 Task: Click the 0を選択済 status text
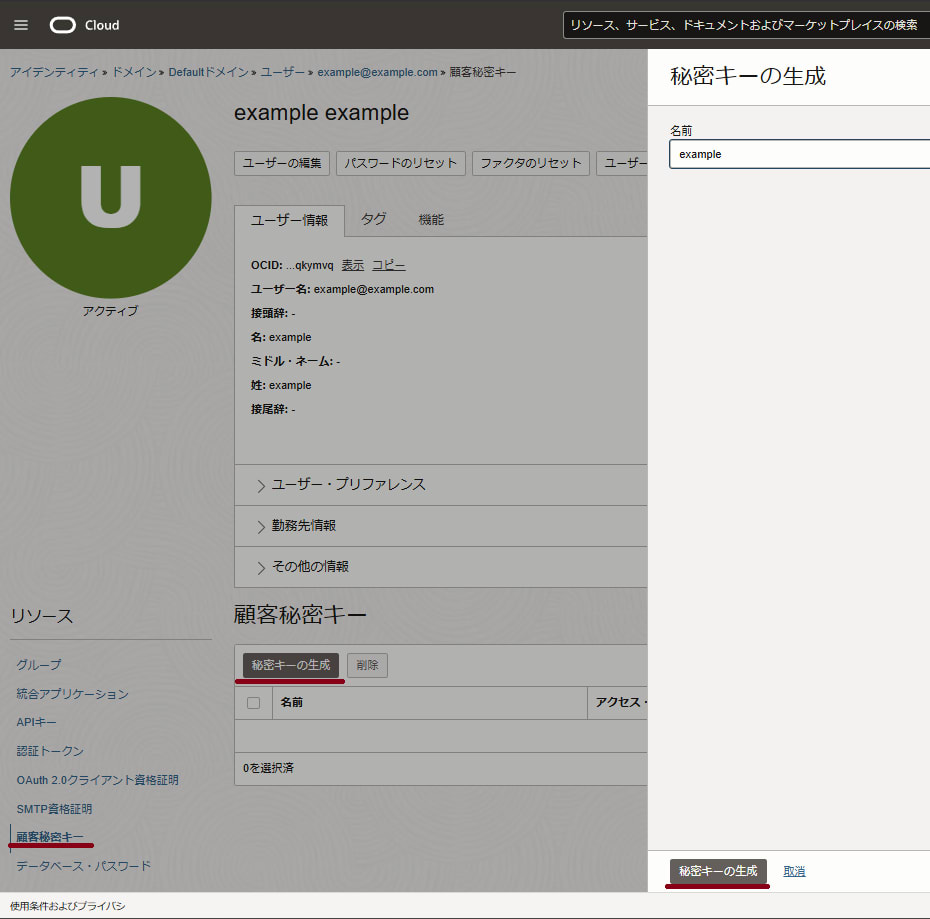(268, 768)
